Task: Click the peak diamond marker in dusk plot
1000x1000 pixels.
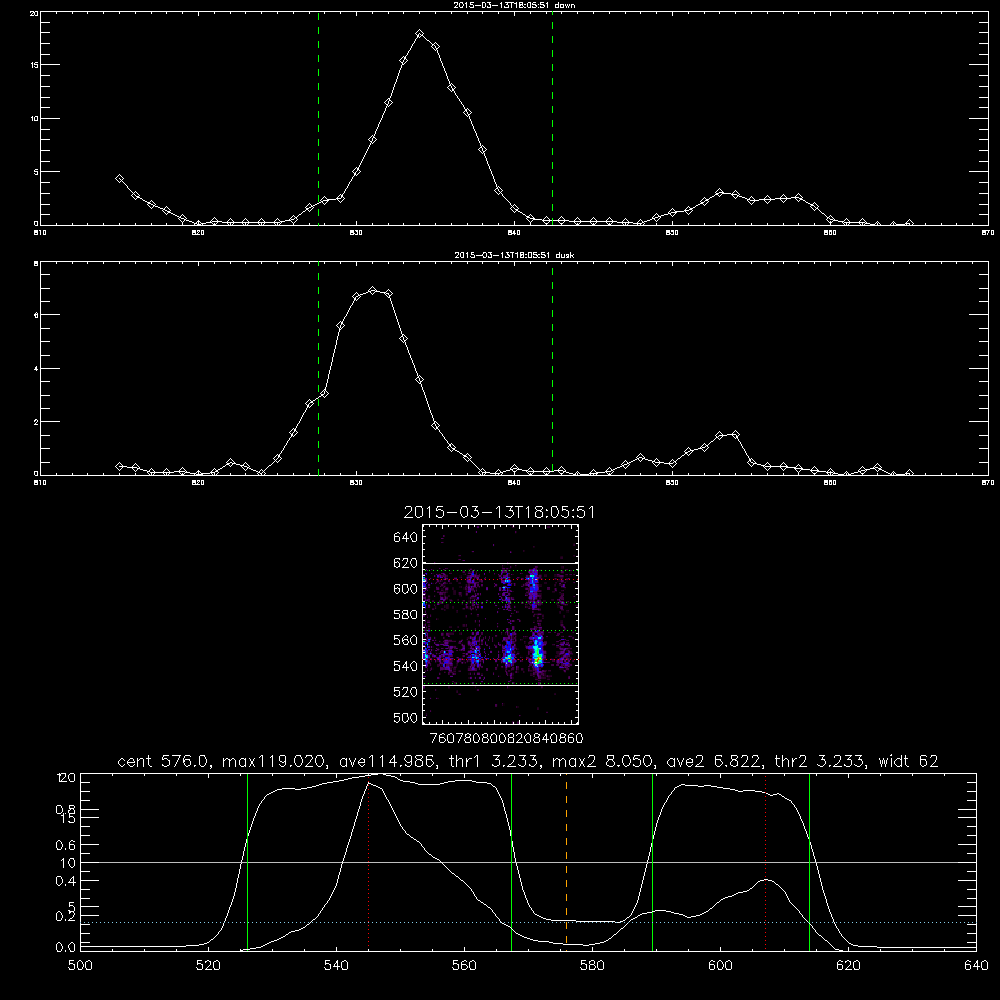Action: coord(372,291)
